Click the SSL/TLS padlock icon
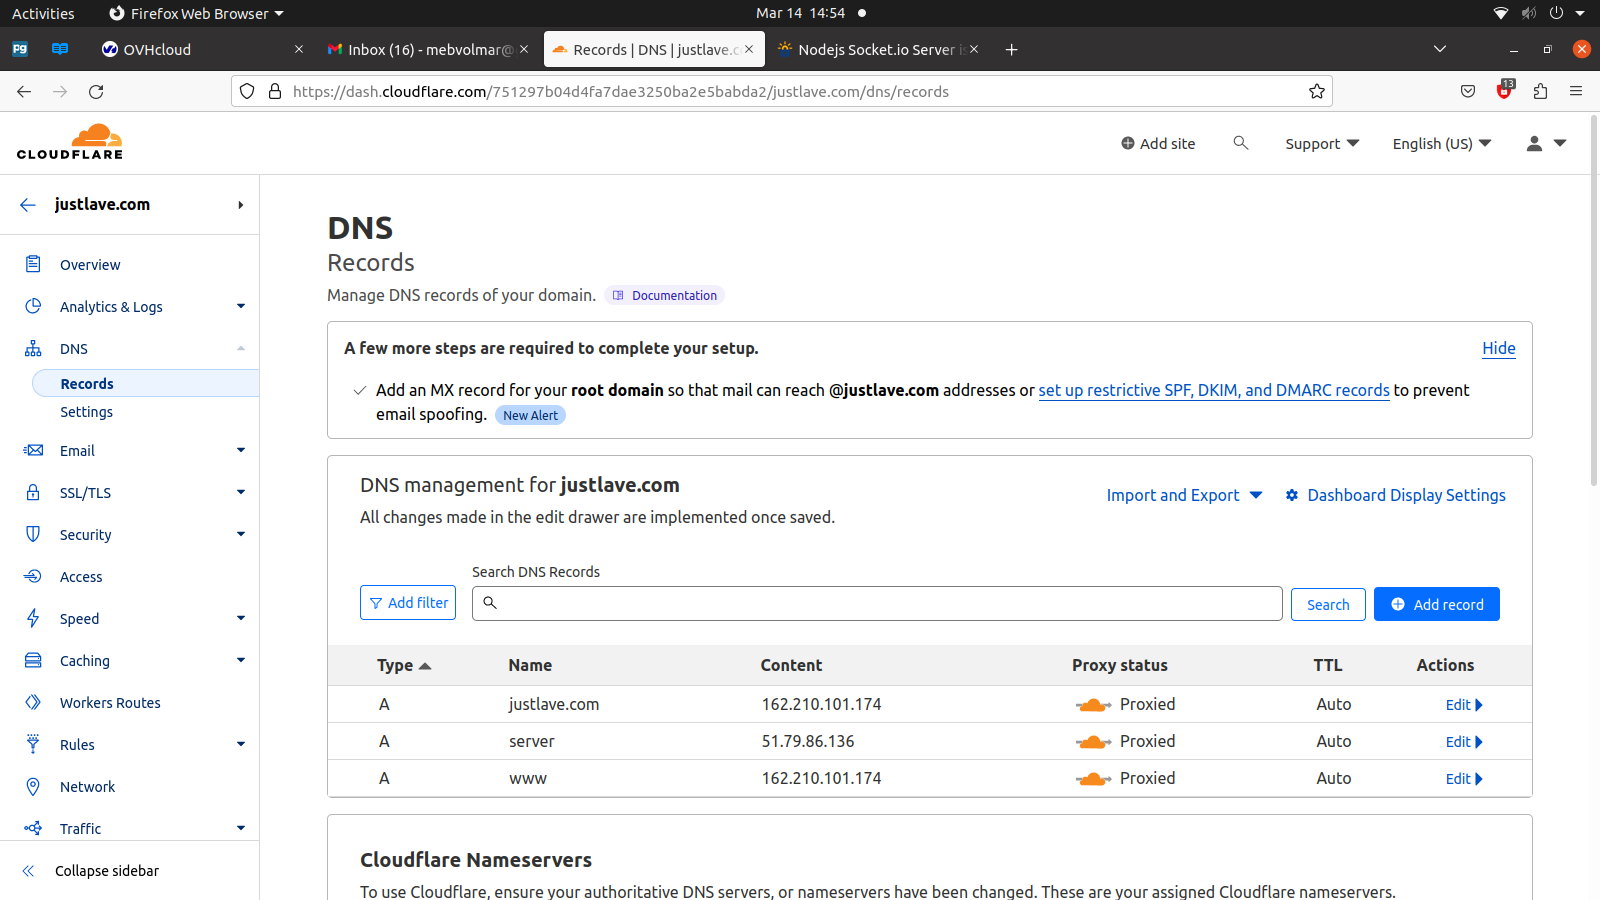 [x=33, y=492]
